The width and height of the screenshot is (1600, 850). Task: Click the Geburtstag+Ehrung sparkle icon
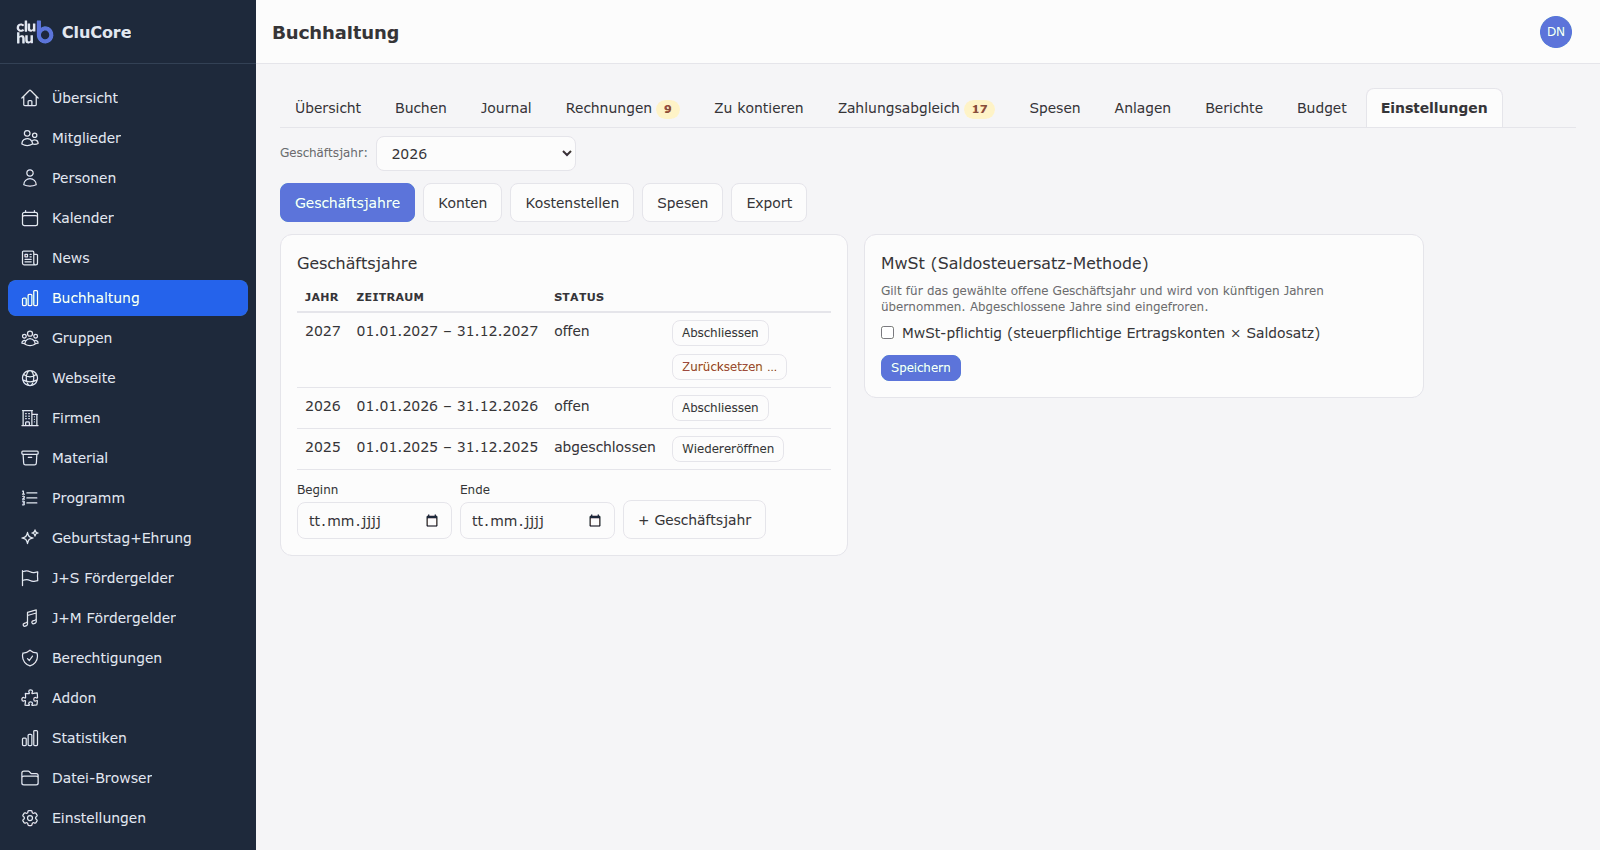click(x=30, y=538)
